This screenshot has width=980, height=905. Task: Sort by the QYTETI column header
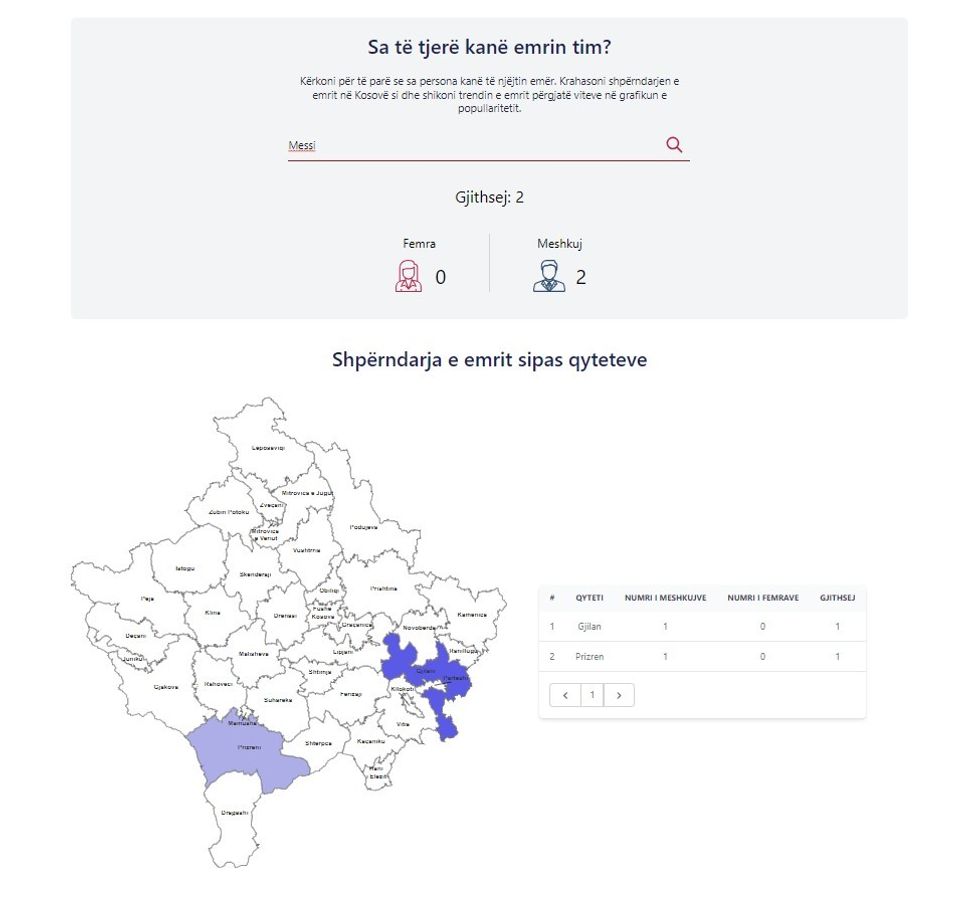click(588, 598)
